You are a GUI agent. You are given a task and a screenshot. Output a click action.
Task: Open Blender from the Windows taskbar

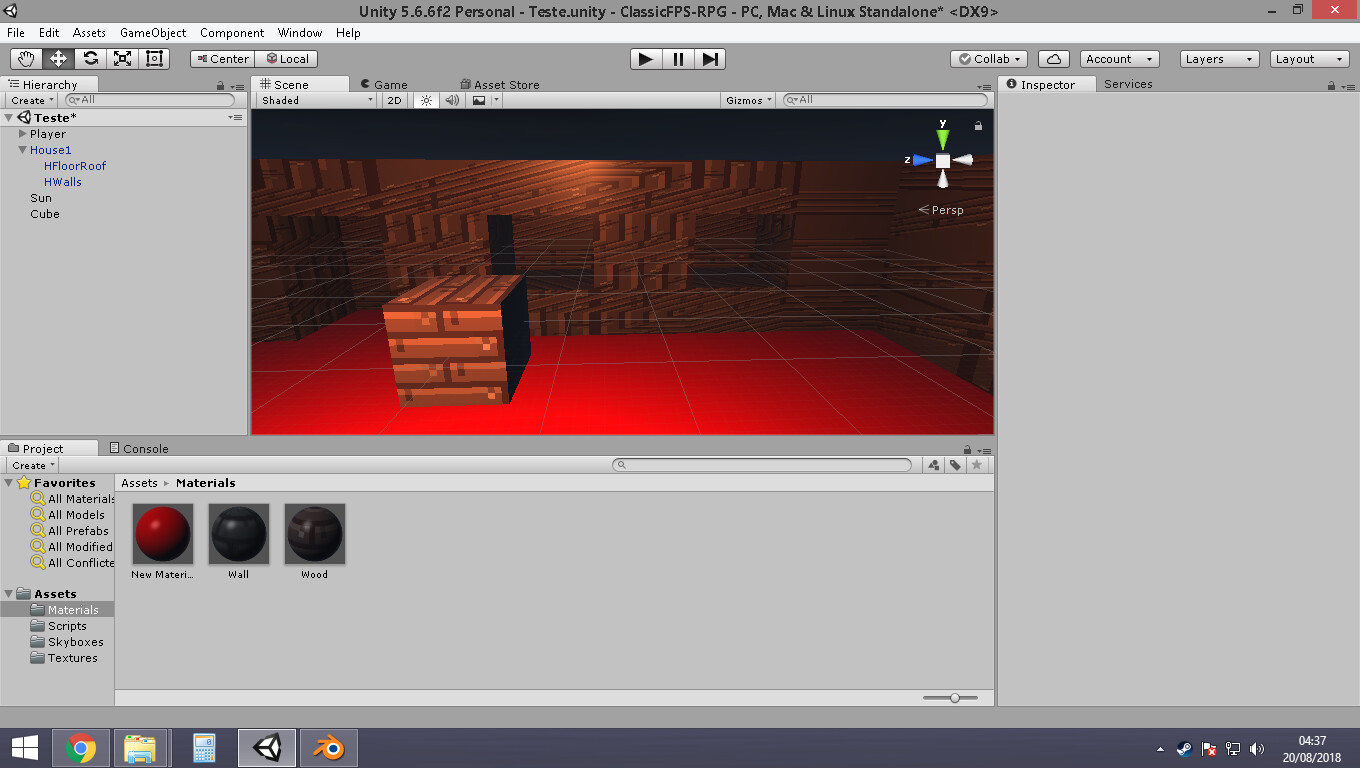pyautogui.click(x=329, y=748)
